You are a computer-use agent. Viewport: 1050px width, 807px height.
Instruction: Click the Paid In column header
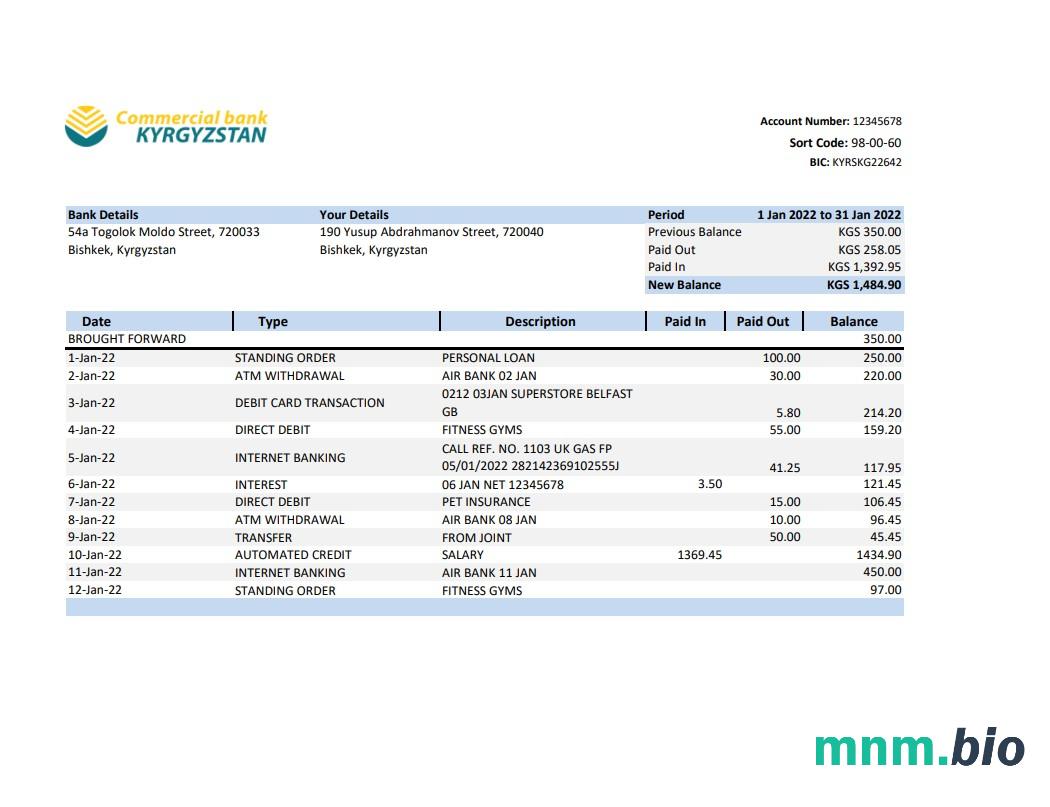pyautogui.click(x=685, y=321)
